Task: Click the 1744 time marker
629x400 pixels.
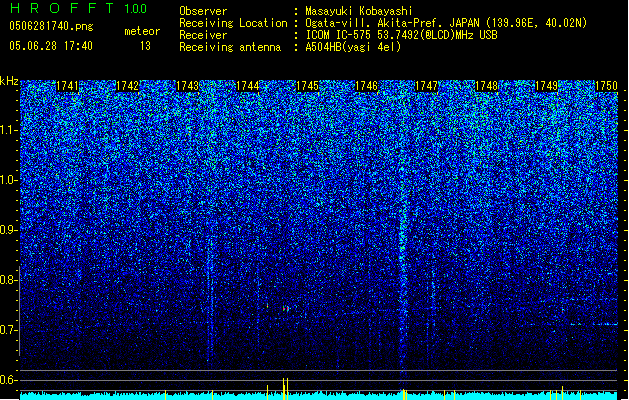Action: pos(248,86)
